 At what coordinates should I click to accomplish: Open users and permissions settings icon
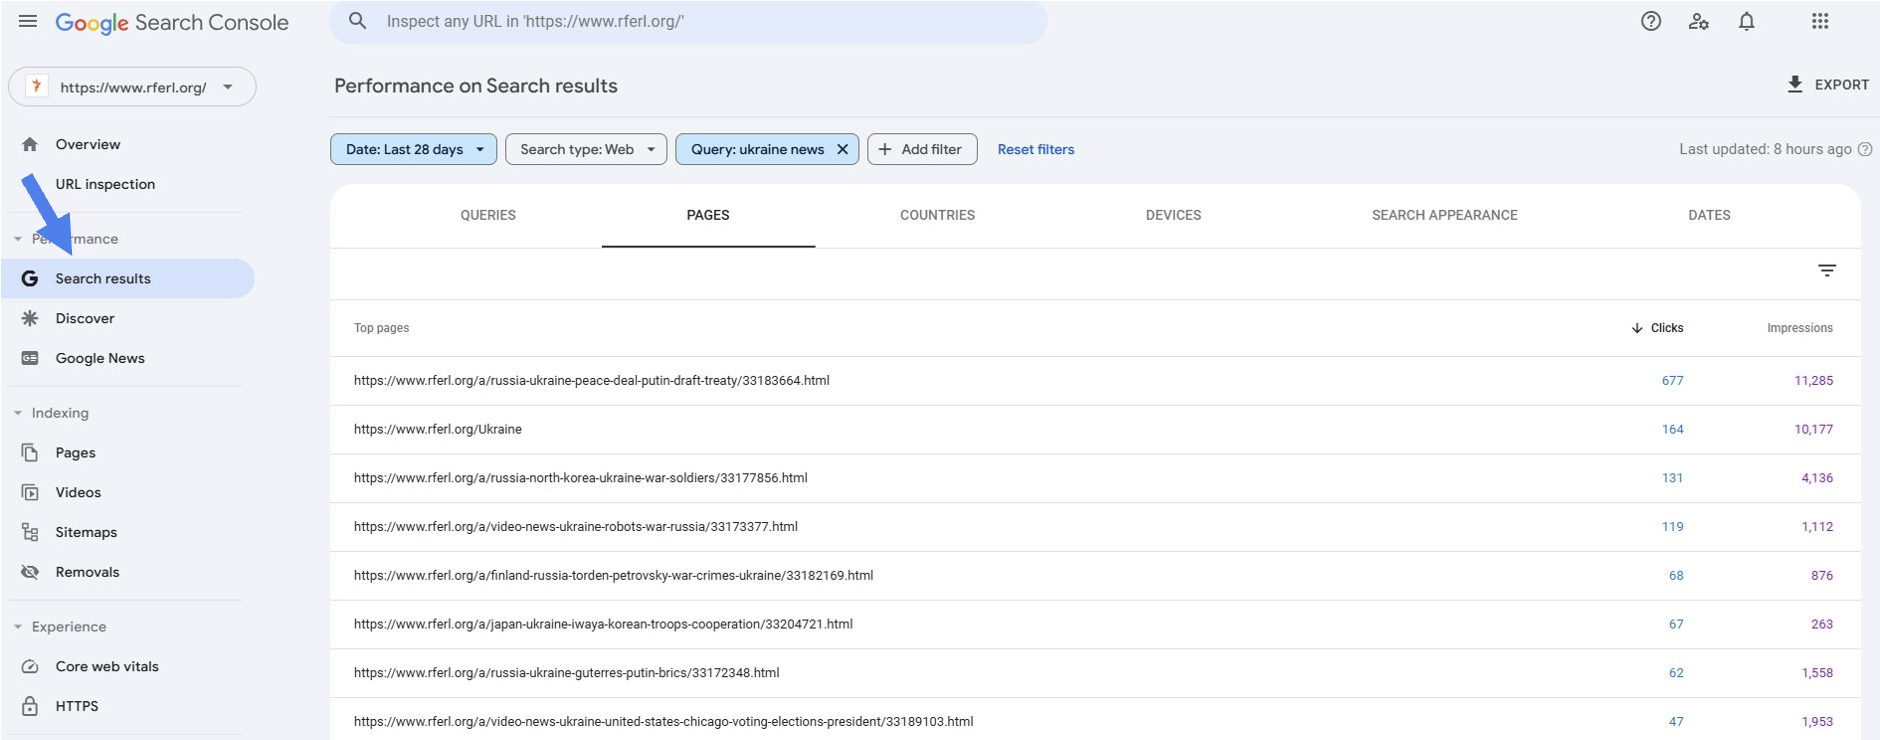click(x=1698, y=21)
